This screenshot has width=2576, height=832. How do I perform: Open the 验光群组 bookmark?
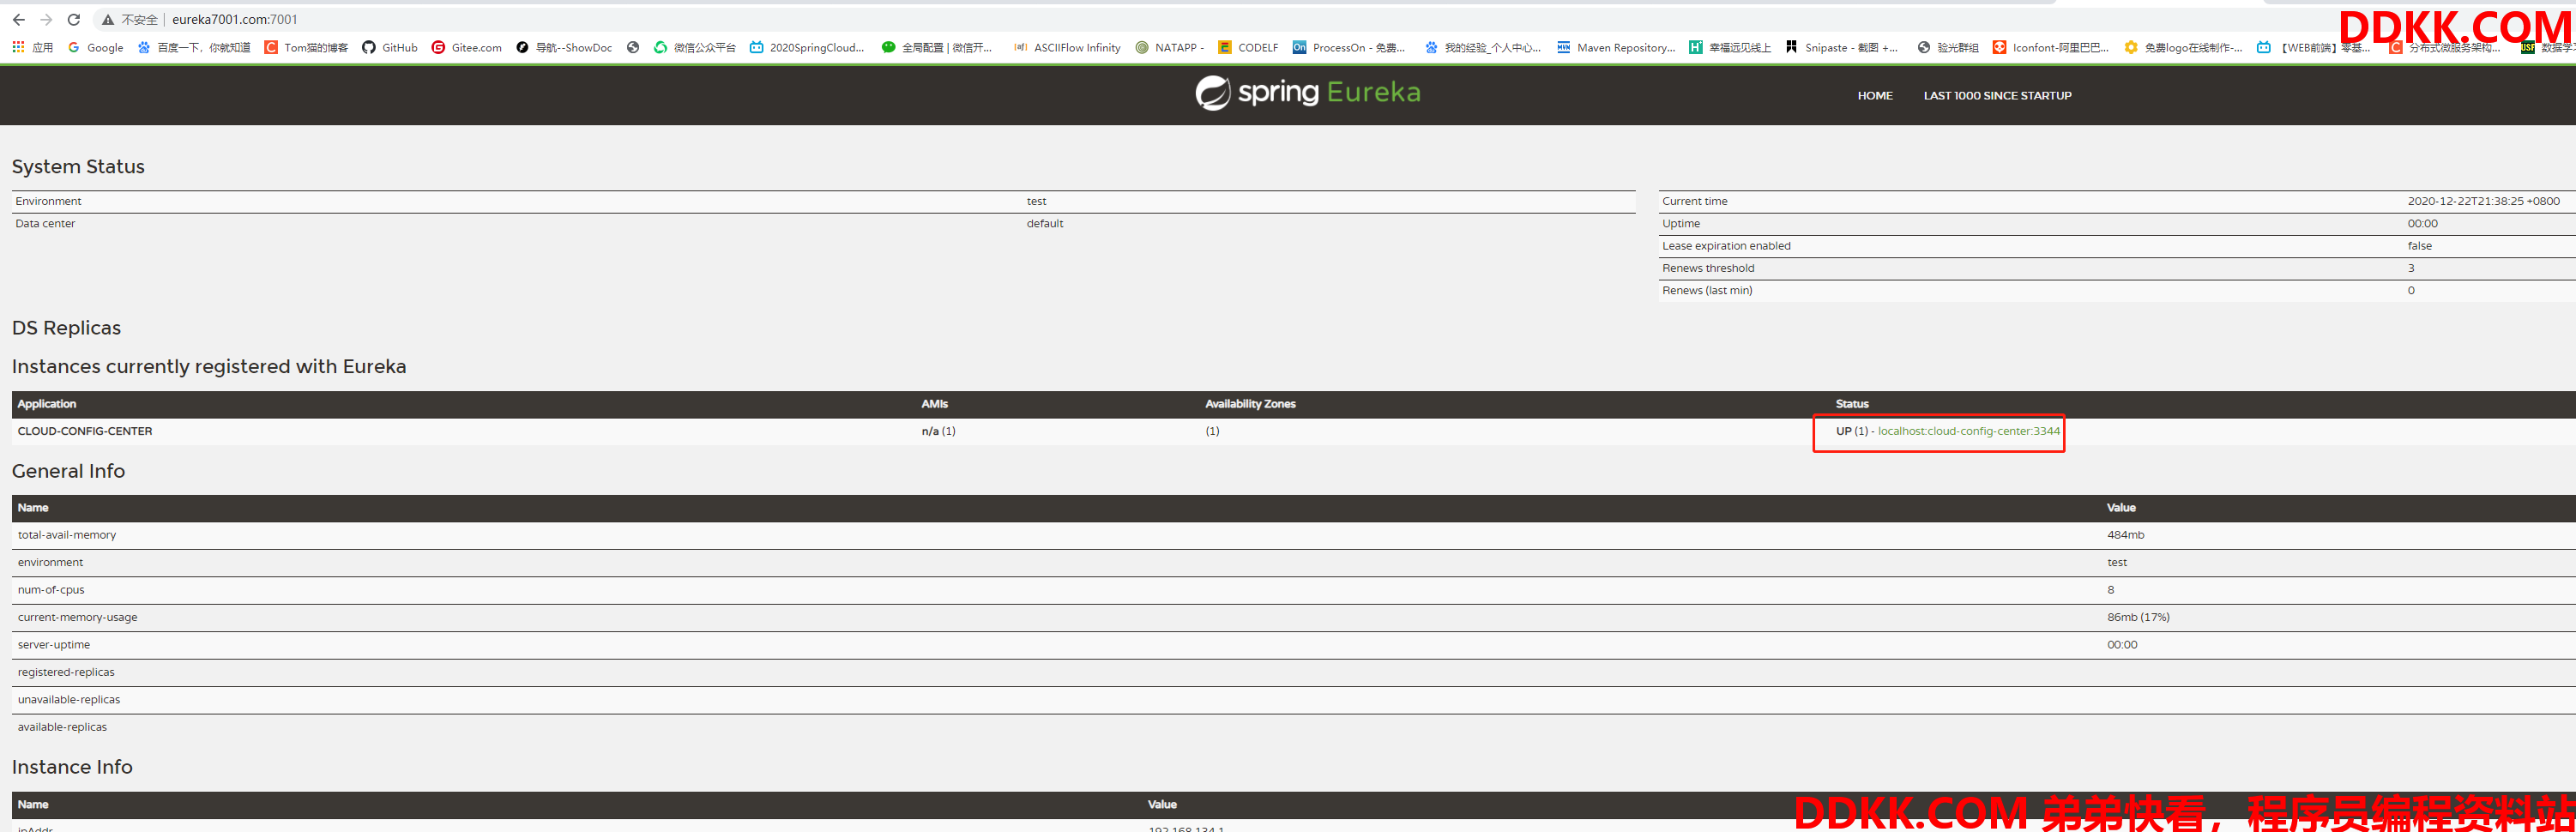point(1948,47)
